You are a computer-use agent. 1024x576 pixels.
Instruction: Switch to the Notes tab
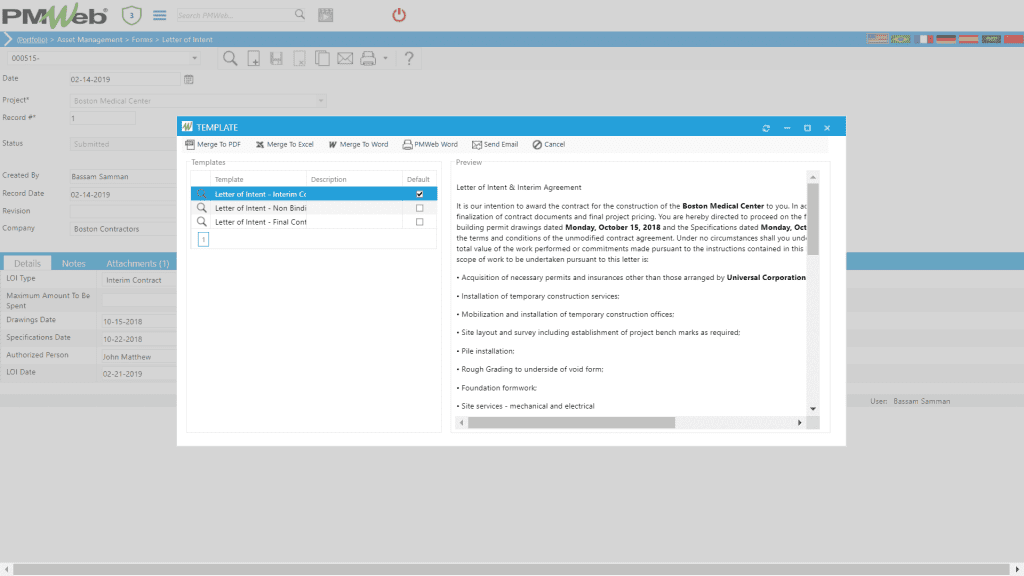click(x=73, y=263)
